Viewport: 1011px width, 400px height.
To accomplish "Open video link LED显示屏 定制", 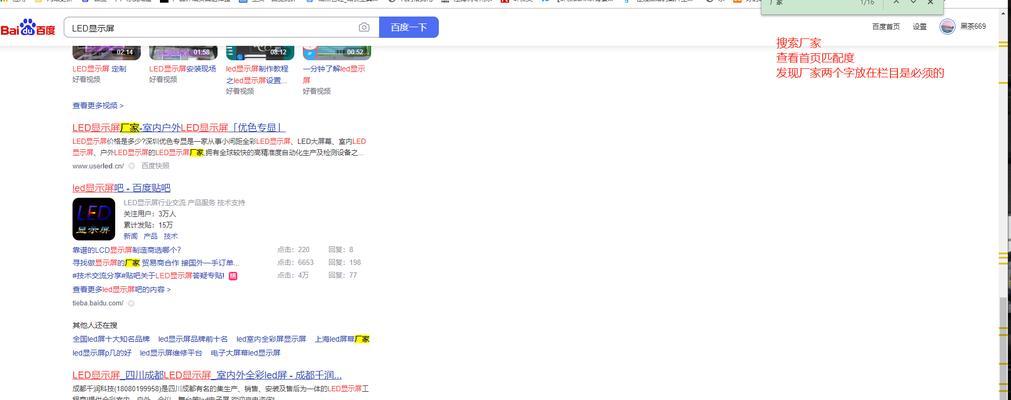I will [99, 68].
